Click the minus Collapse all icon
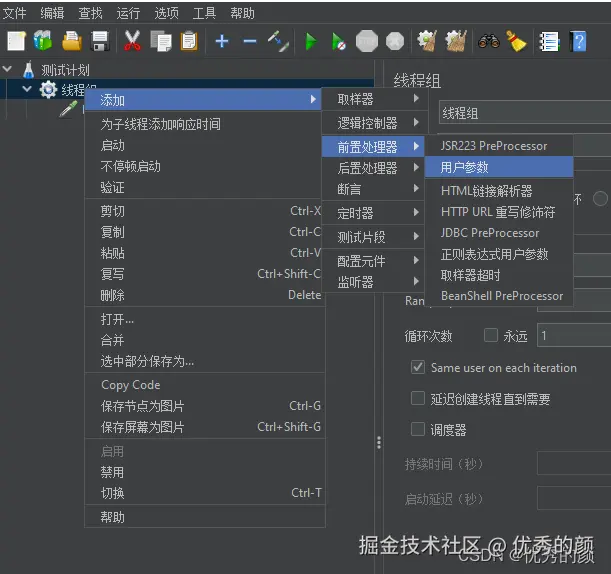 pos(250,41)
